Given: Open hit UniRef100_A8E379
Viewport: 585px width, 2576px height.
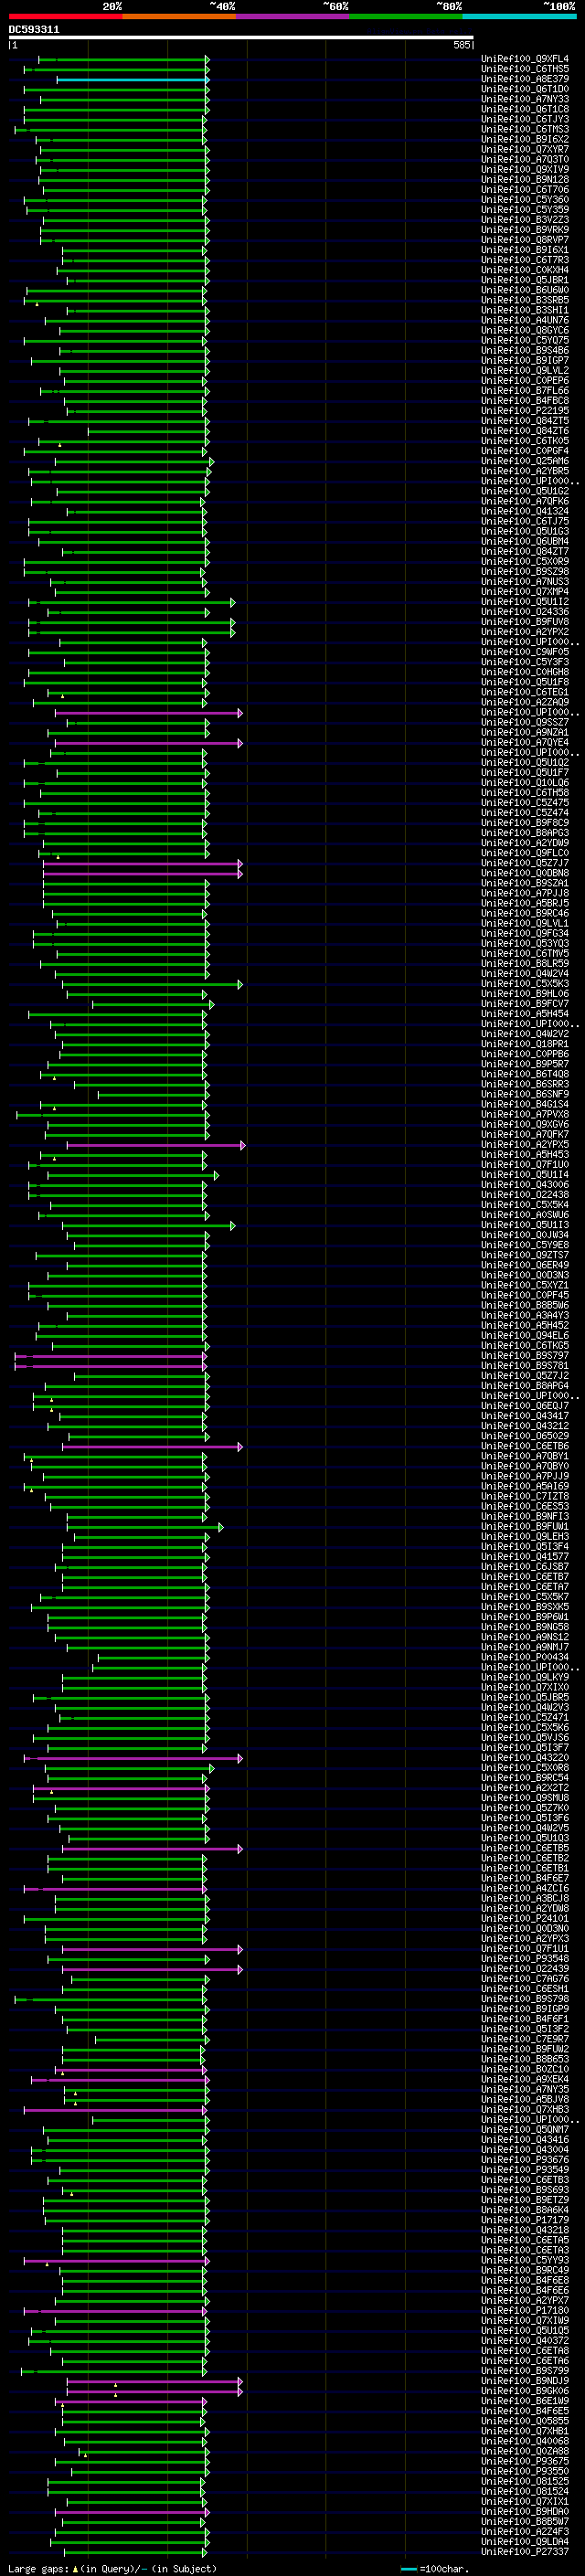Looking at the screenshot, I should click(x=525, y=79).
